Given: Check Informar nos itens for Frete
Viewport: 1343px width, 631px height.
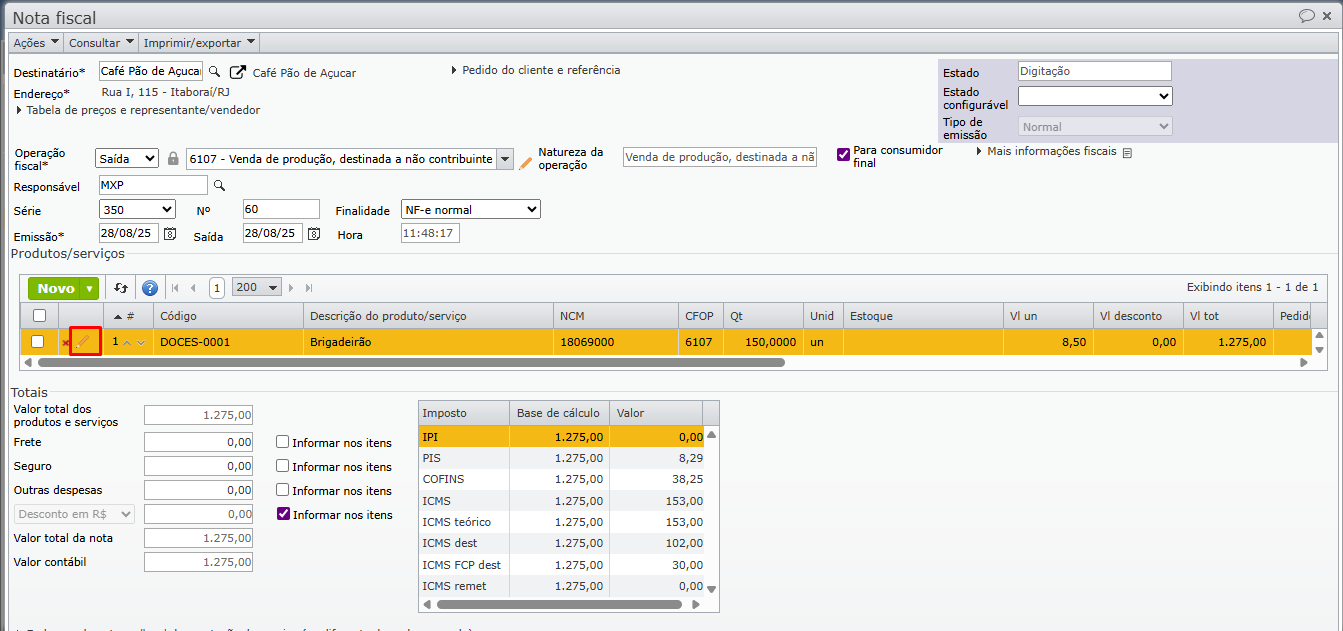Looking at the screenshot, I should [283, 442].
